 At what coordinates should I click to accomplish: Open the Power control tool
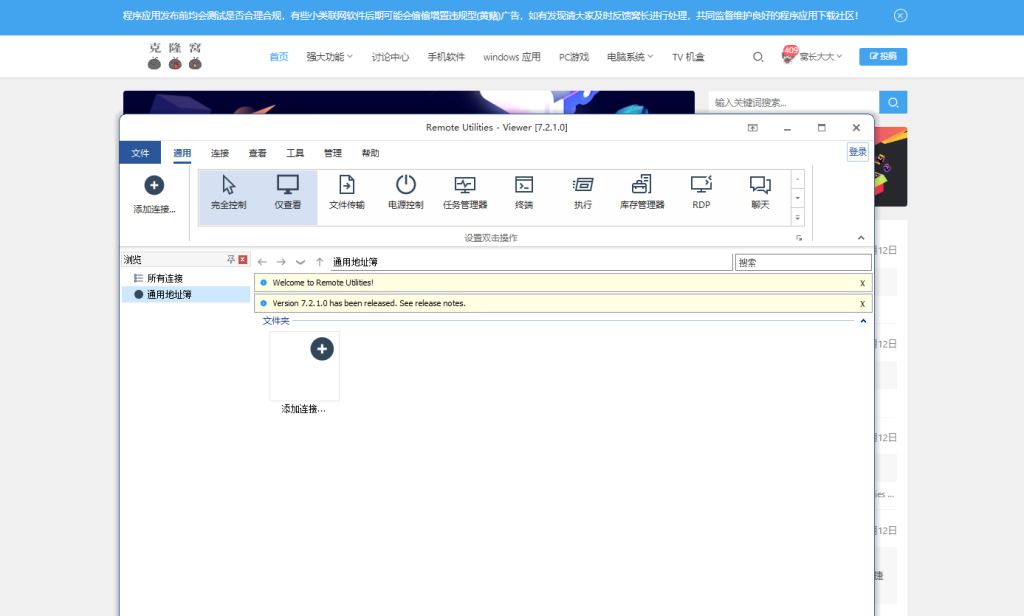[406, 192]
